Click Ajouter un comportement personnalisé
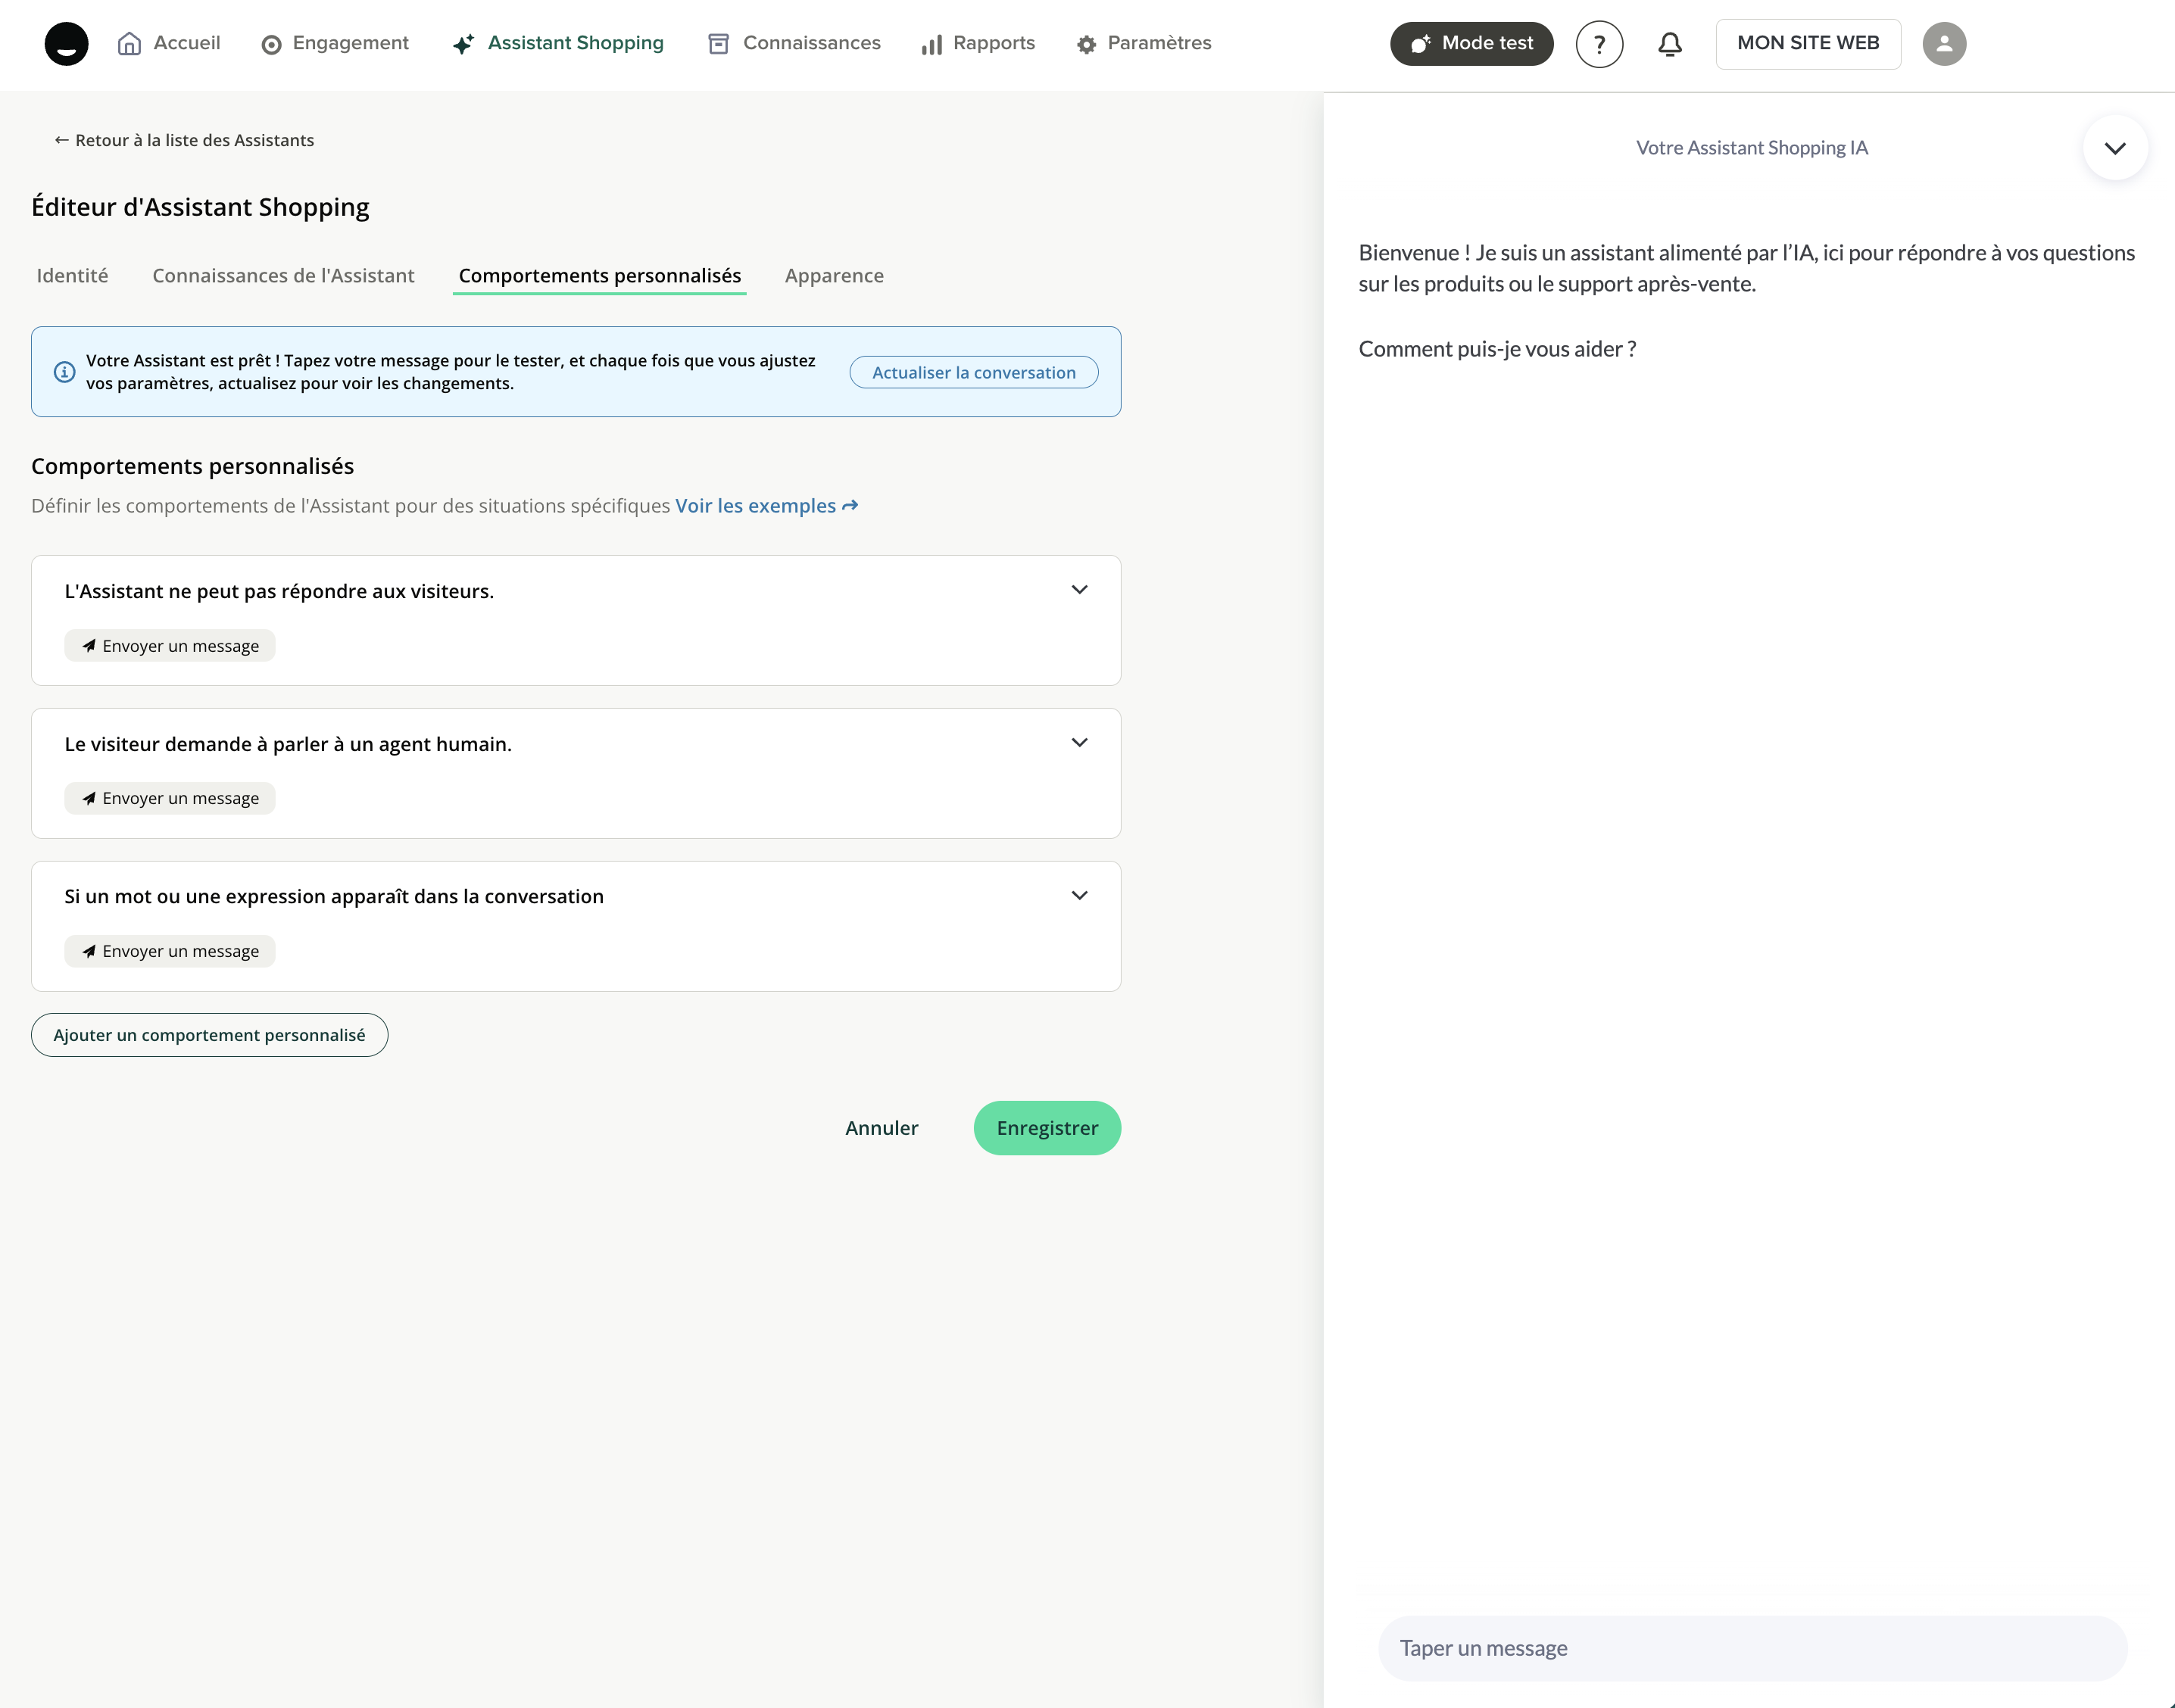The height and width of the screenshot is (1708, 2175). pos(209,1035)
